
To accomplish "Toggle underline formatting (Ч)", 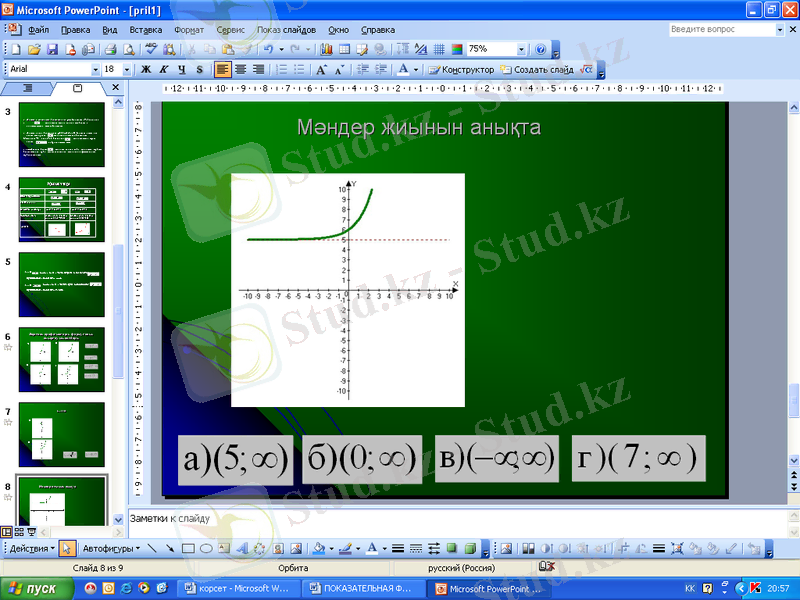I will coord(181,70).
